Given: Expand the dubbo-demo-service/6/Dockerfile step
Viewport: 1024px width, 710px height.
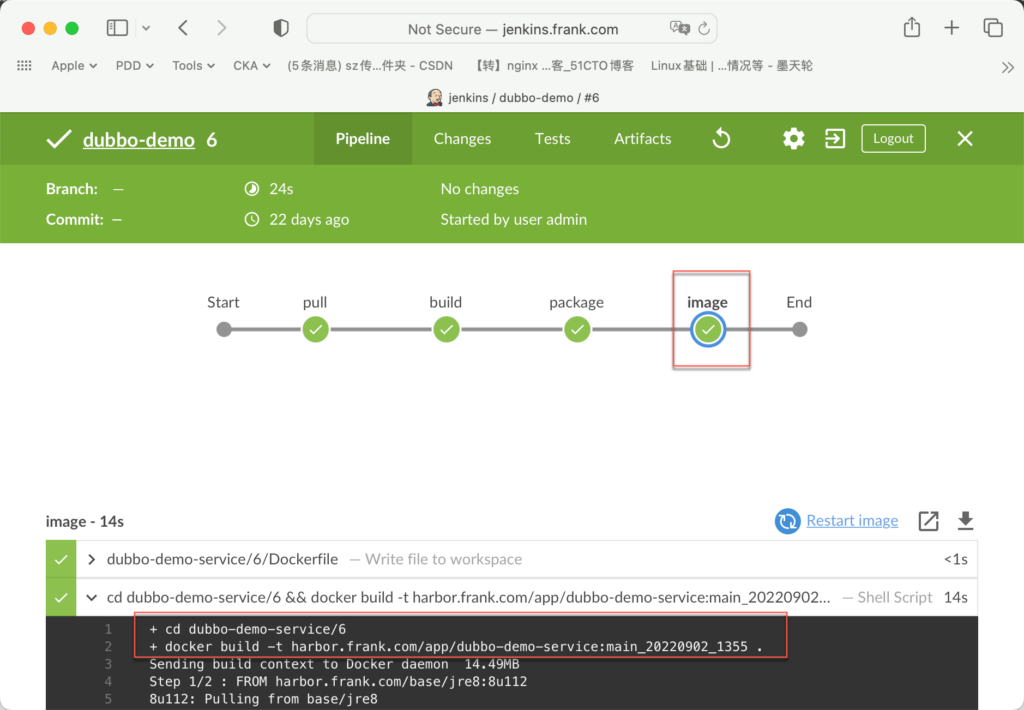Looking at the screenshot, I should coord(91,559).
